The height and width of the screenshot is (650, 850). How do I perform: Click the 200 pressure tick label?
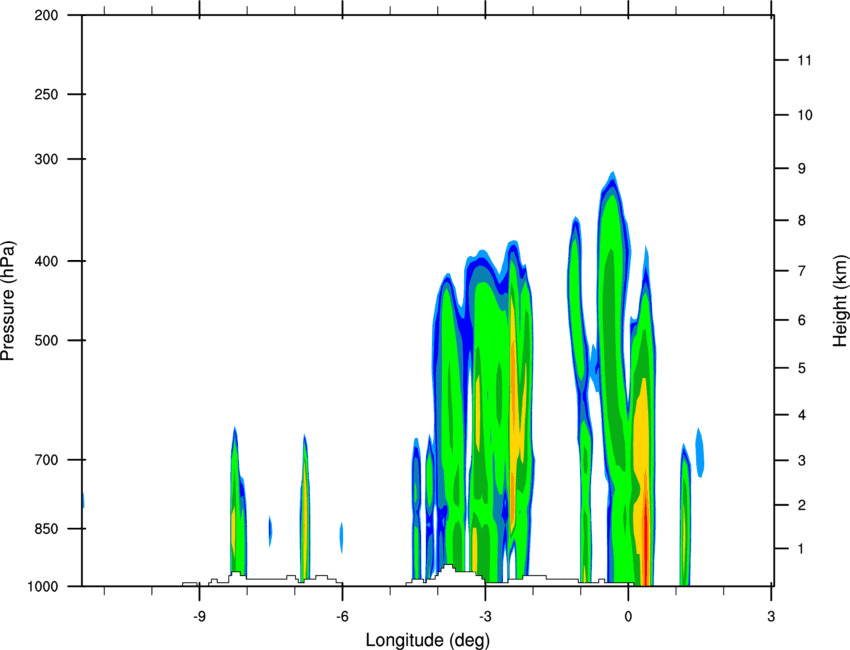pos(46,15)
